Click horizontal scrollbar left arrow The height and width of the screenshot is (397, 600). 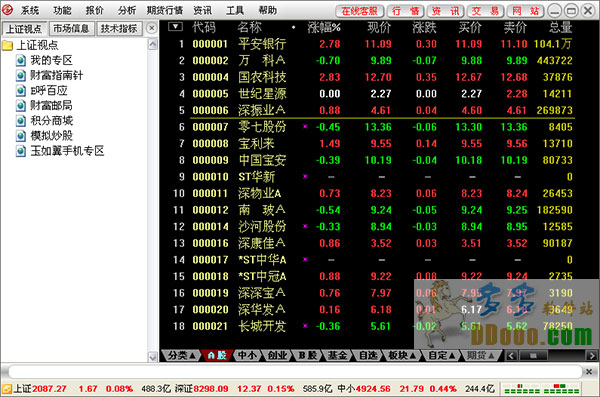[512, 356]
